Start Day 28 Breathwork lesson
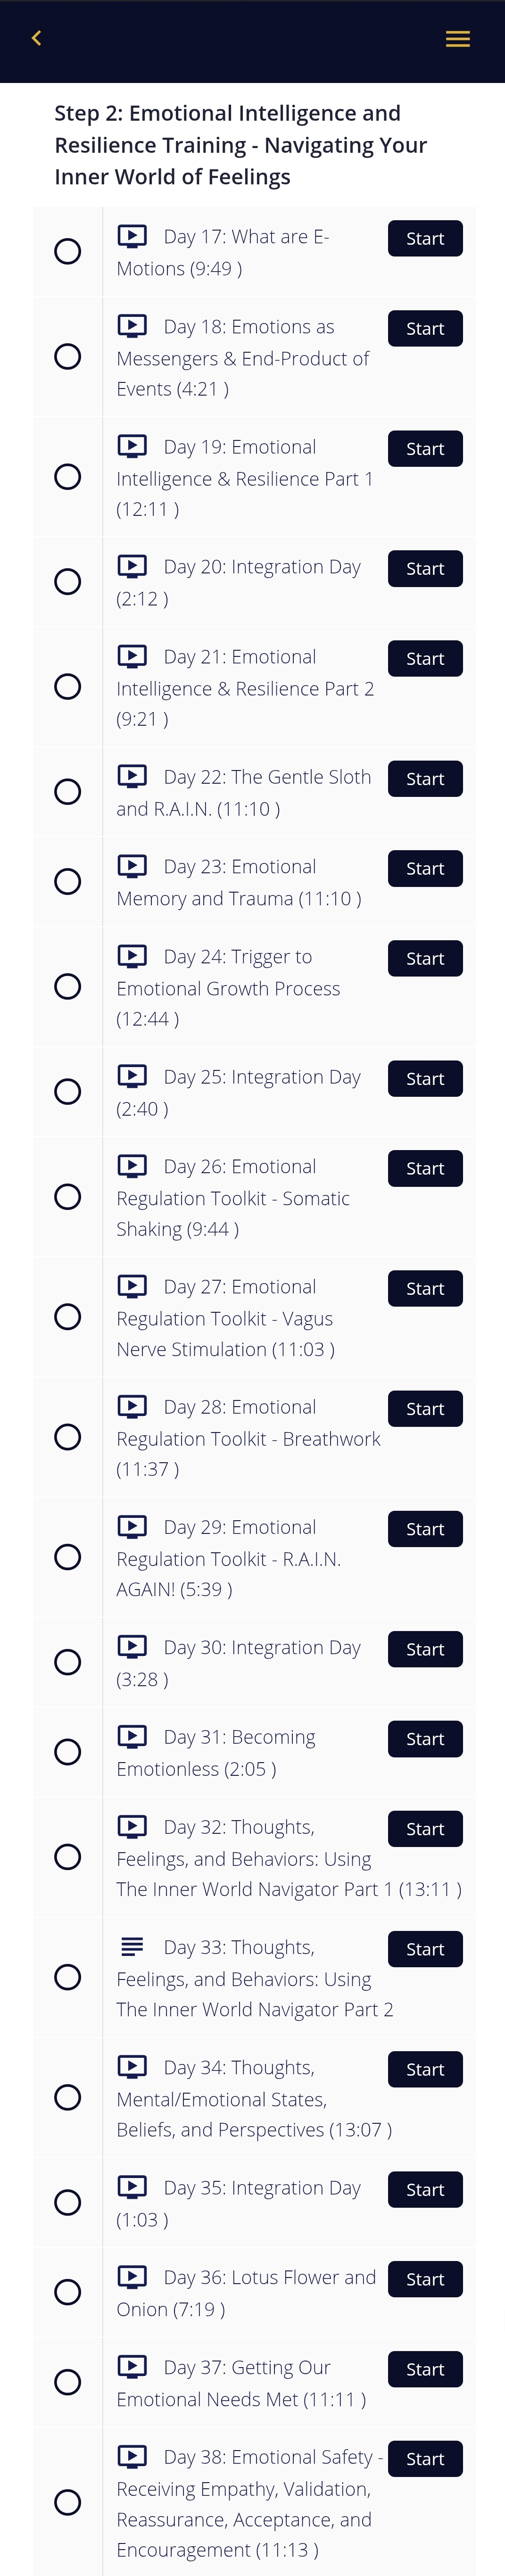Image resolution: width=505 pixels, height=2576 pixels. (425, 1409)
